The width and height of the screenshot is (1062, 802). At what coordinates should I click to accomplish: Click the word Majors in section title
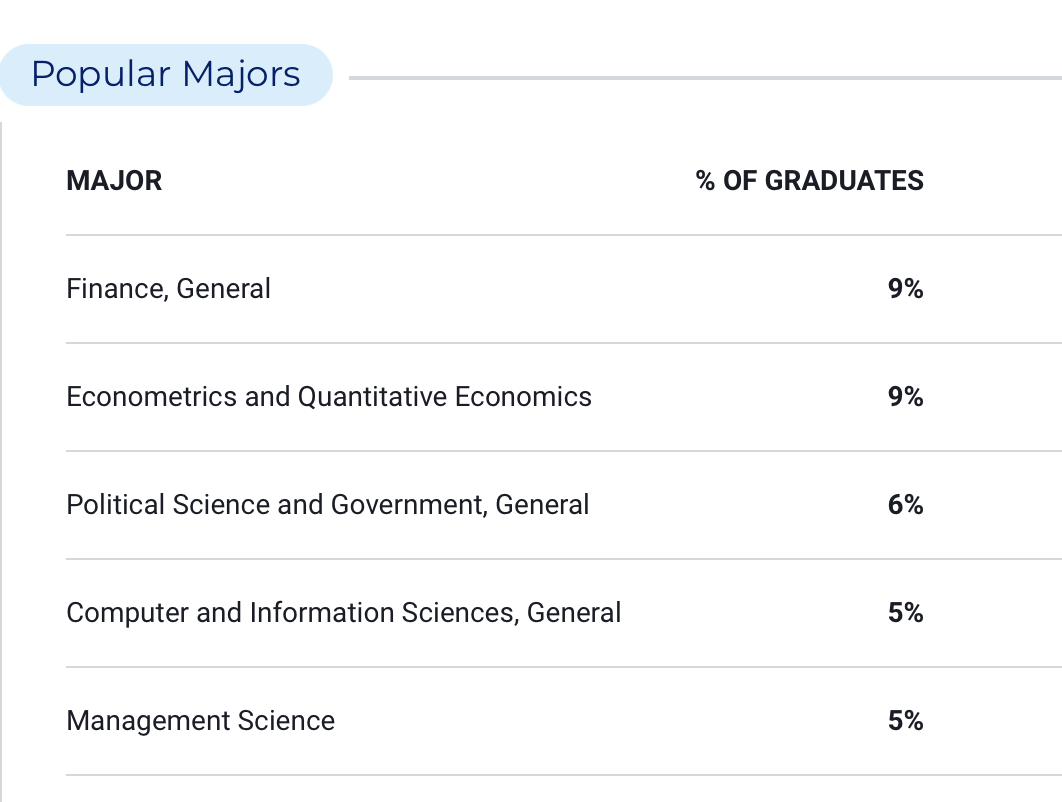pos(241,75)
